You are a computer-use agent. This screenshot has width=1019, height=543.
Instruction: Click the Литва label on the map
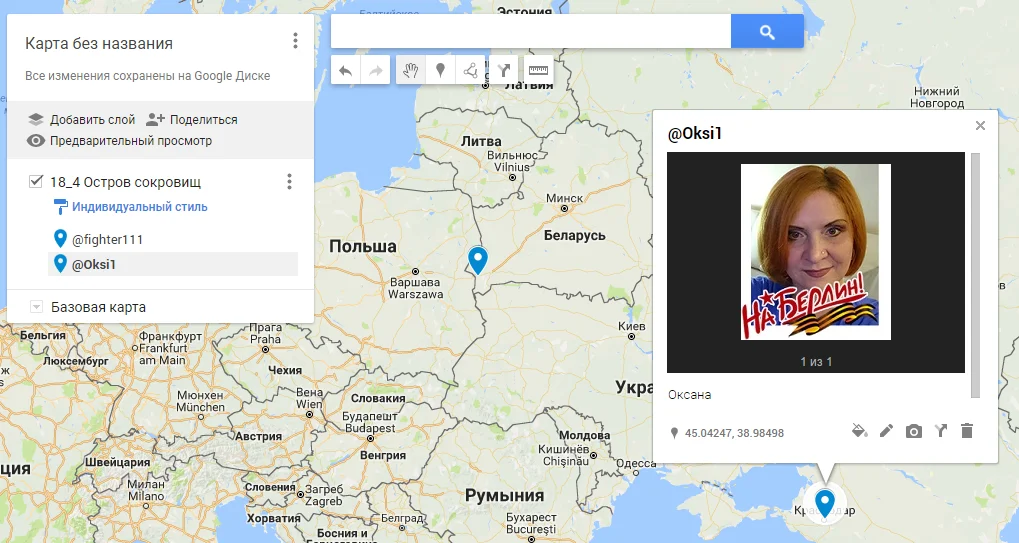[481, 141]
